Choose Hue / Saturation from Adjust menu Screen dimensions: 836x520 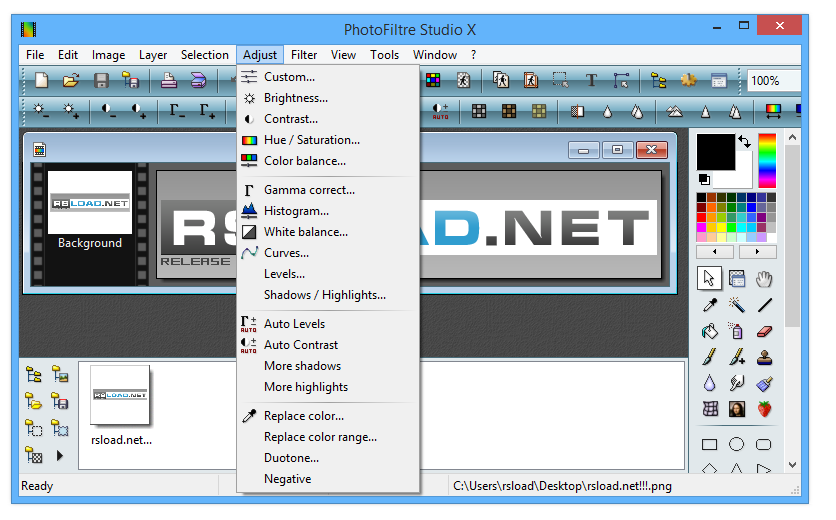[328, 140]
